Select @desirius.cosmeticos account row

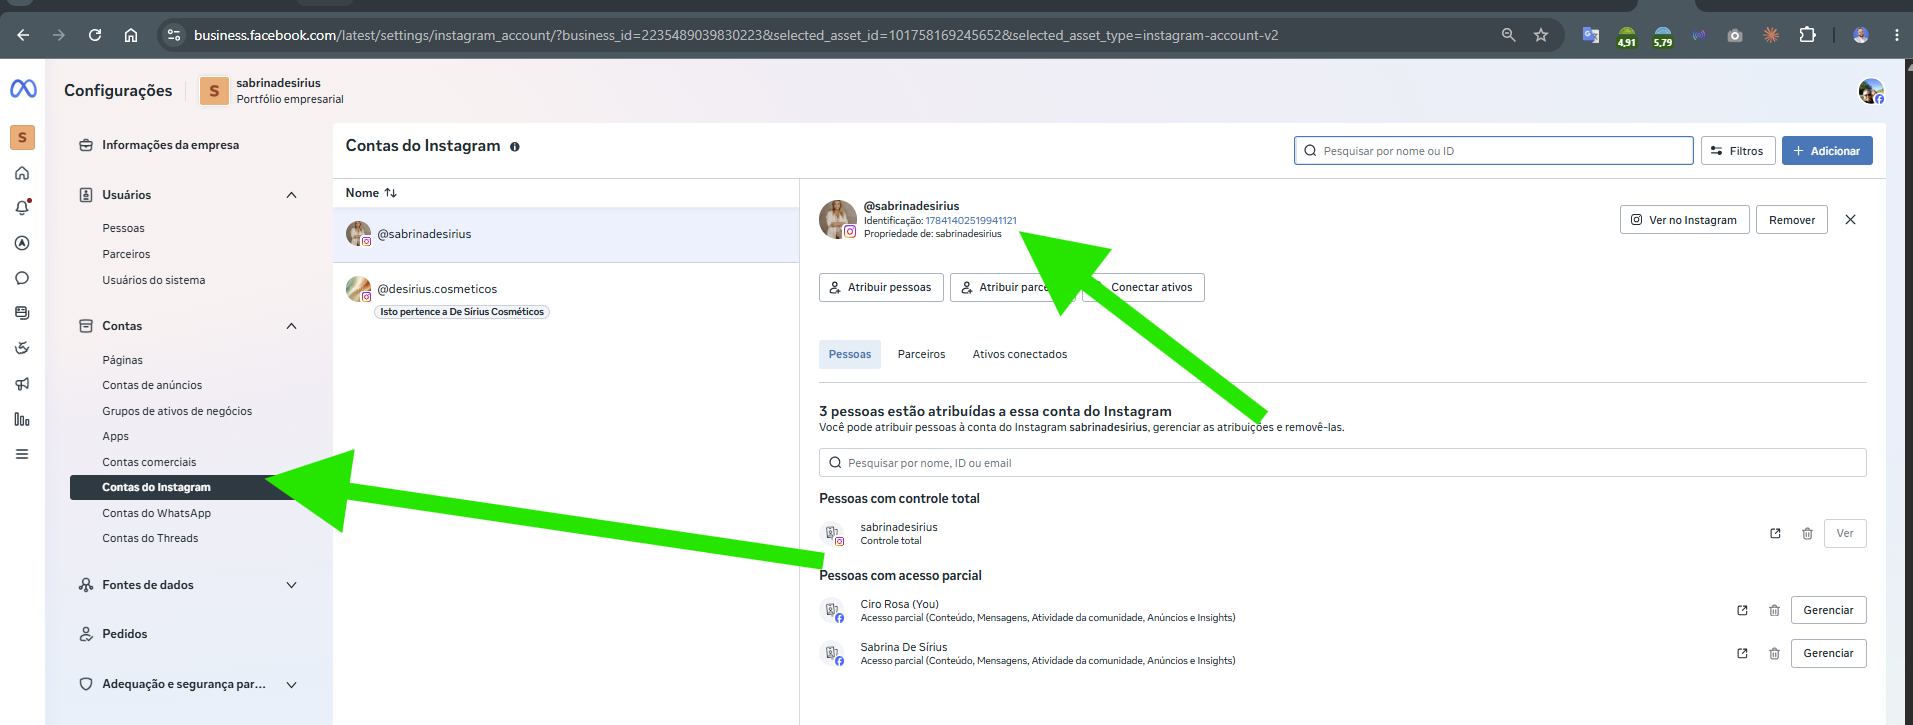[566, 295]
